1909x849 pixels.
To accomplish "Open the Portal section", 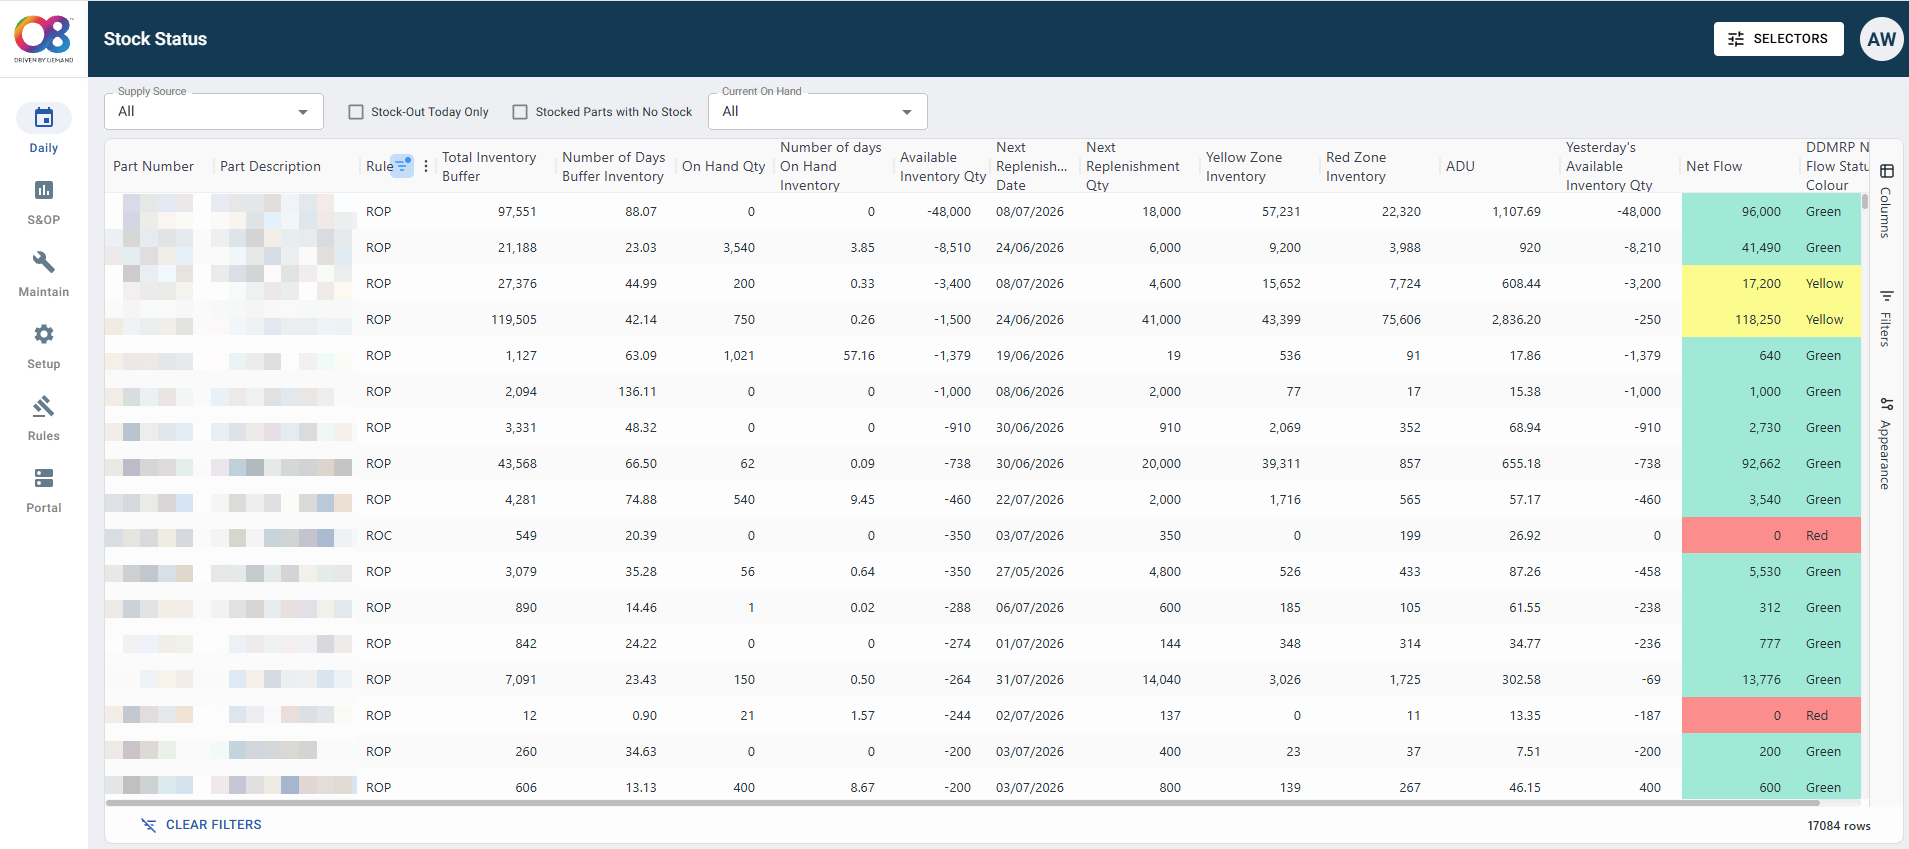I will [44, 490].
